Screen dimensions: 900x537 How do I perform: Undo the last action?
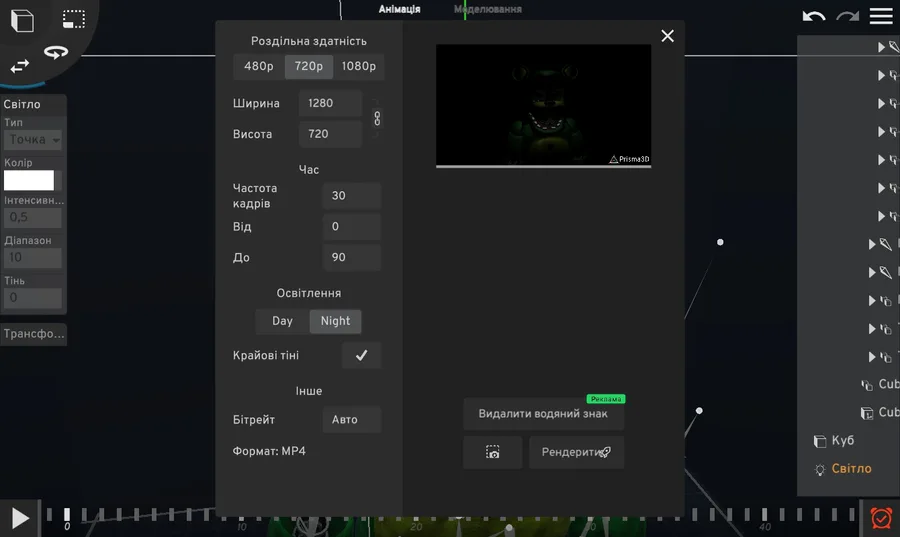(814, 16)
